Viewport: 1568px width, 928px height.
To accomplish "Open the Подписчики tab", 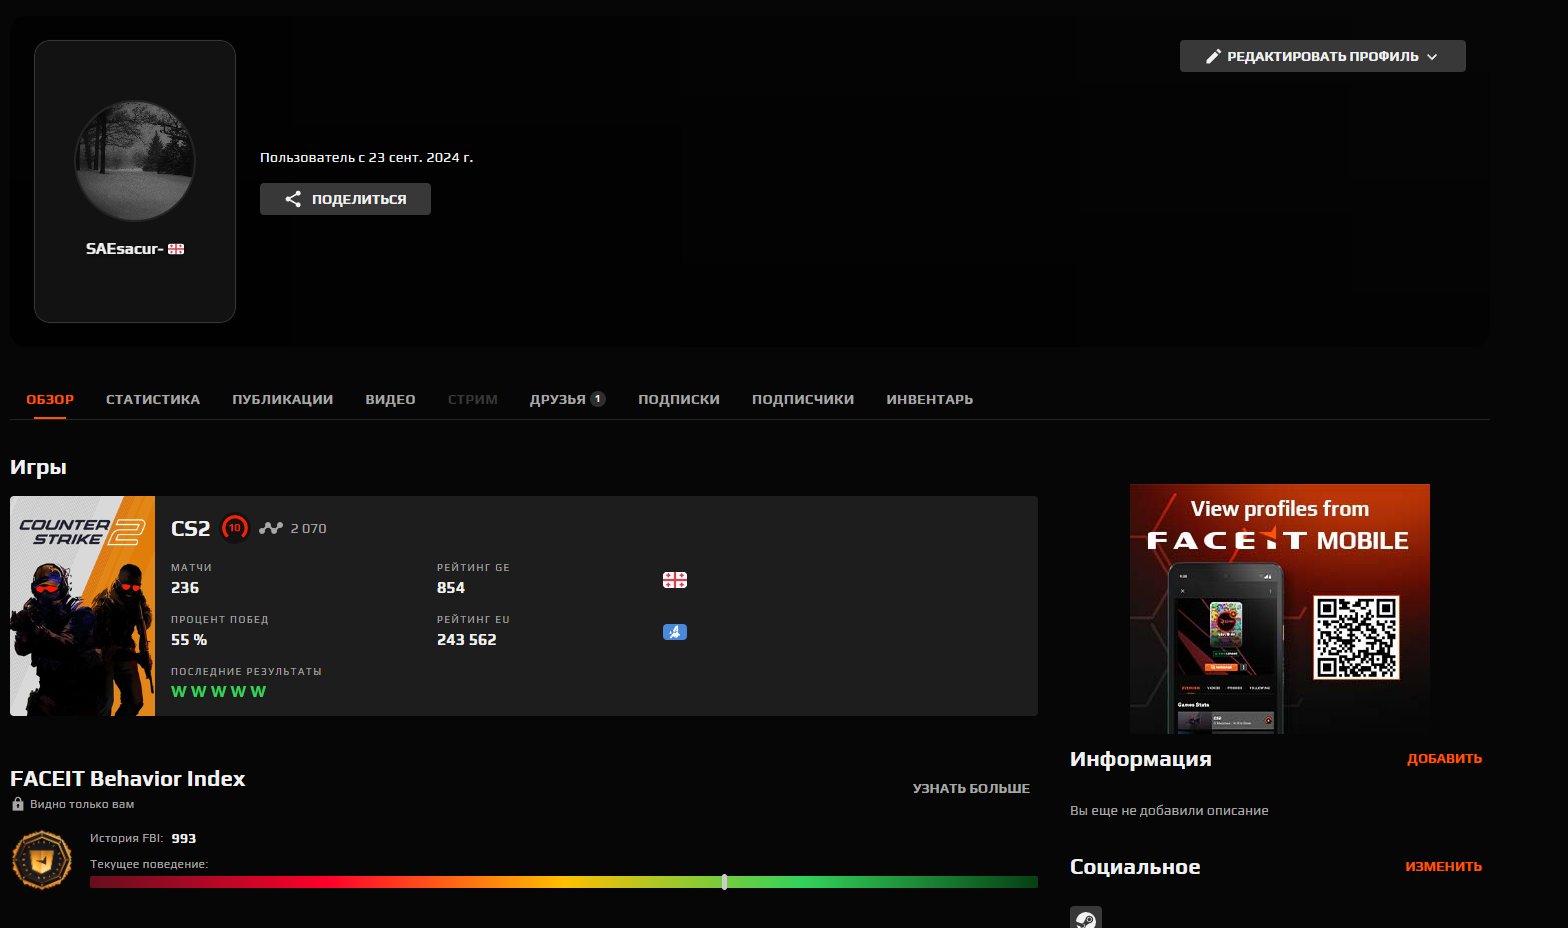I will 802,399.
